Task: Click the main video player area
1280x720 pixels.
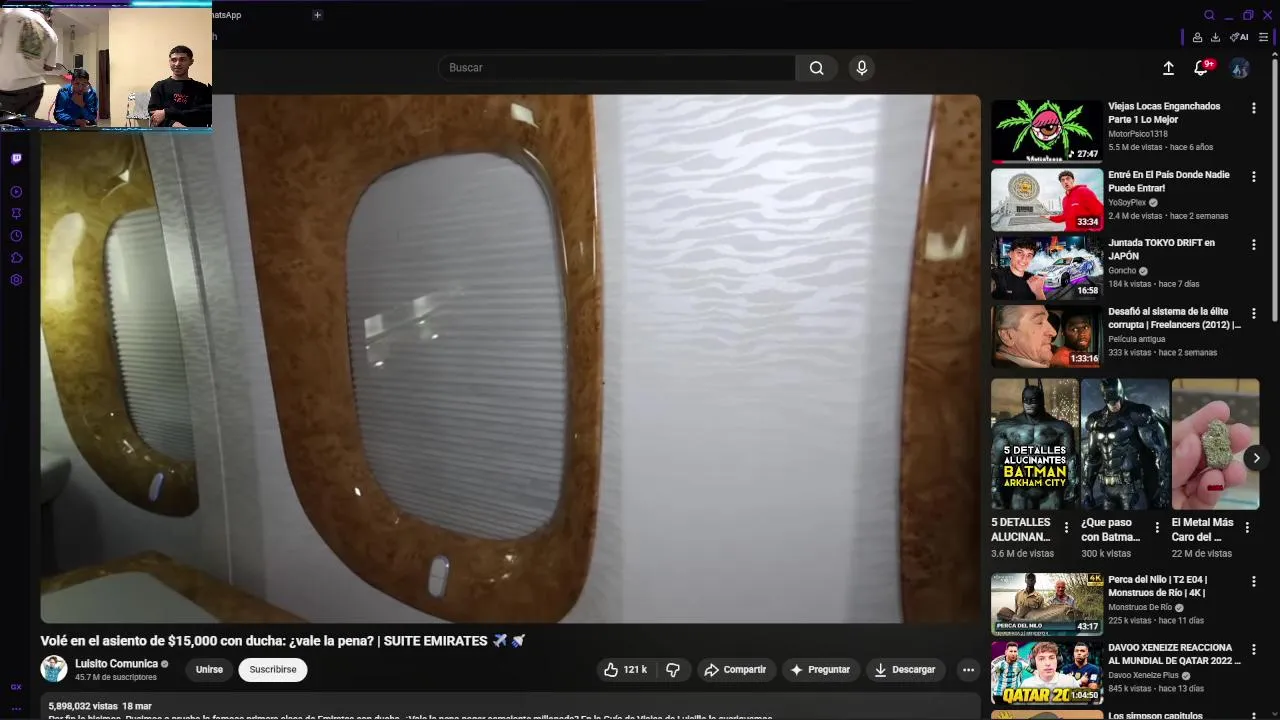Action: click(x=510, y=359)
